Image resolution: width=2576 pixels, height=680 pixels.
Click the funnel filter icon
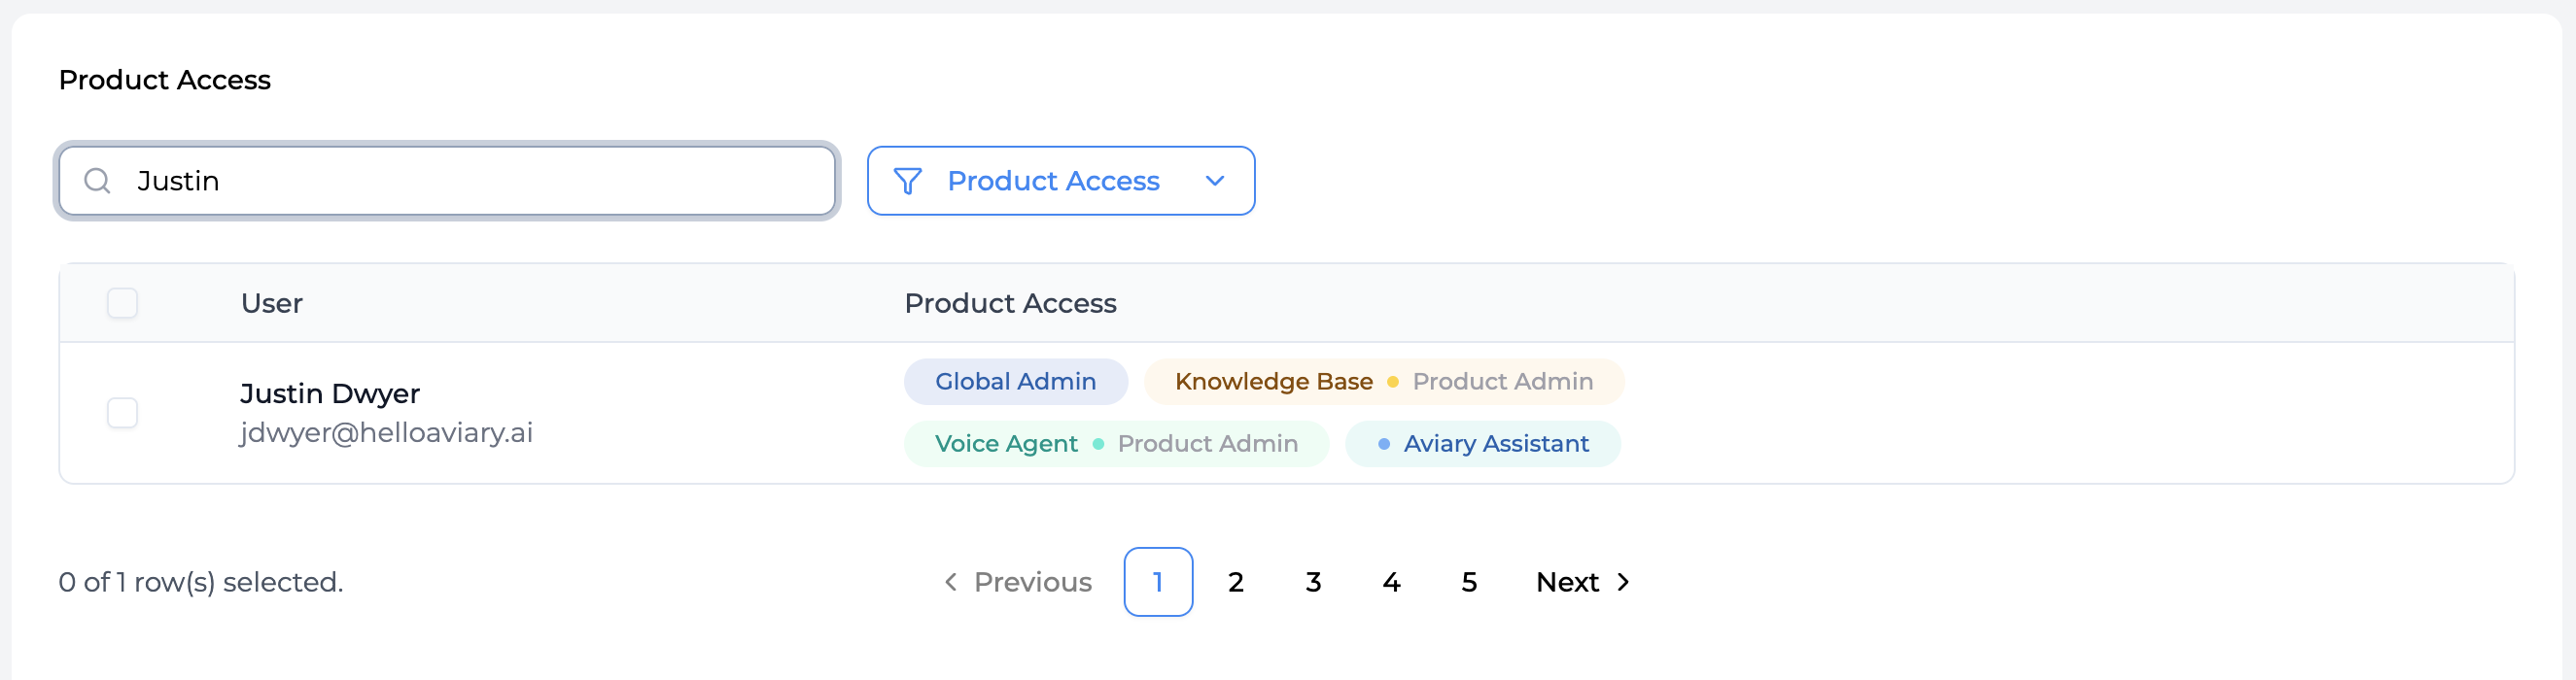click(x=907, y=181)
